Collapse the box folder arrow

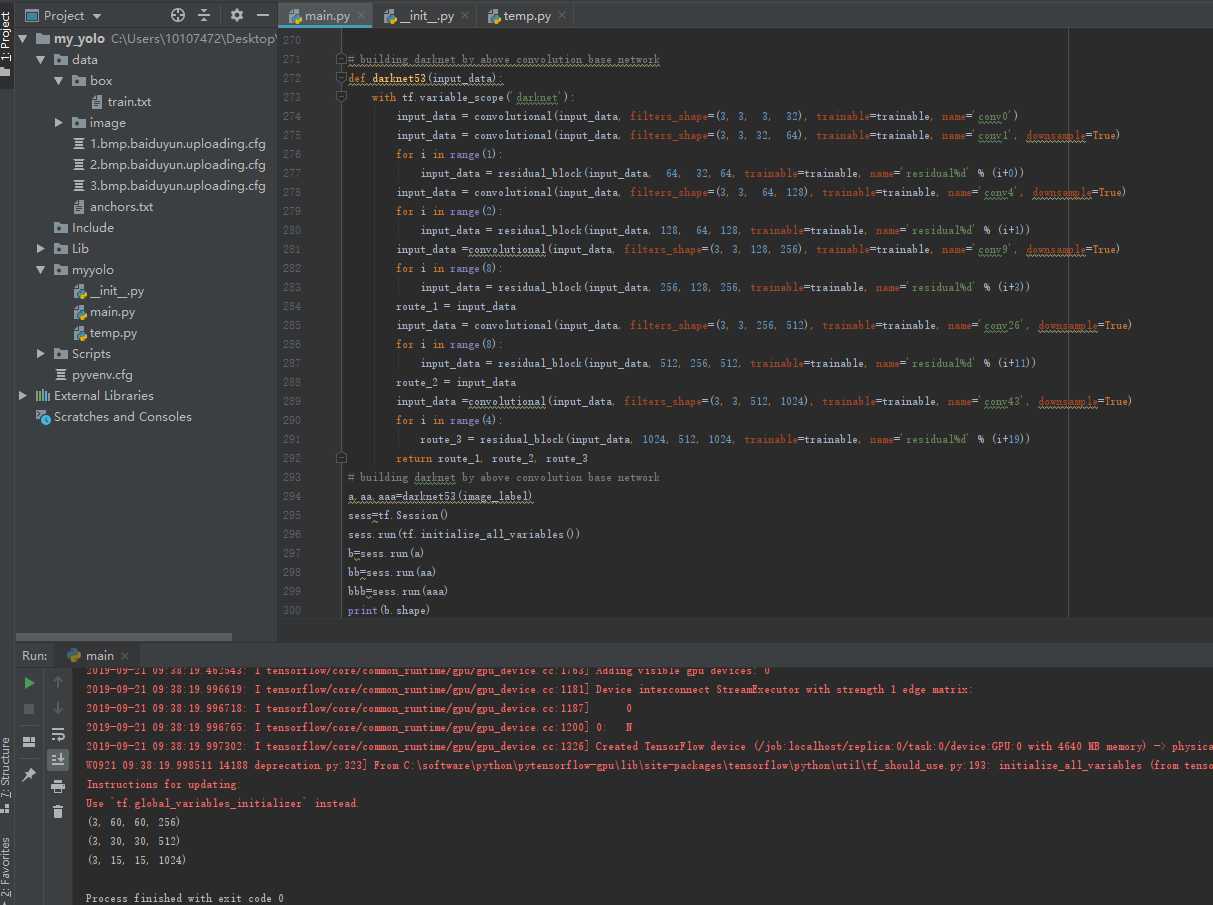point(59,81)
